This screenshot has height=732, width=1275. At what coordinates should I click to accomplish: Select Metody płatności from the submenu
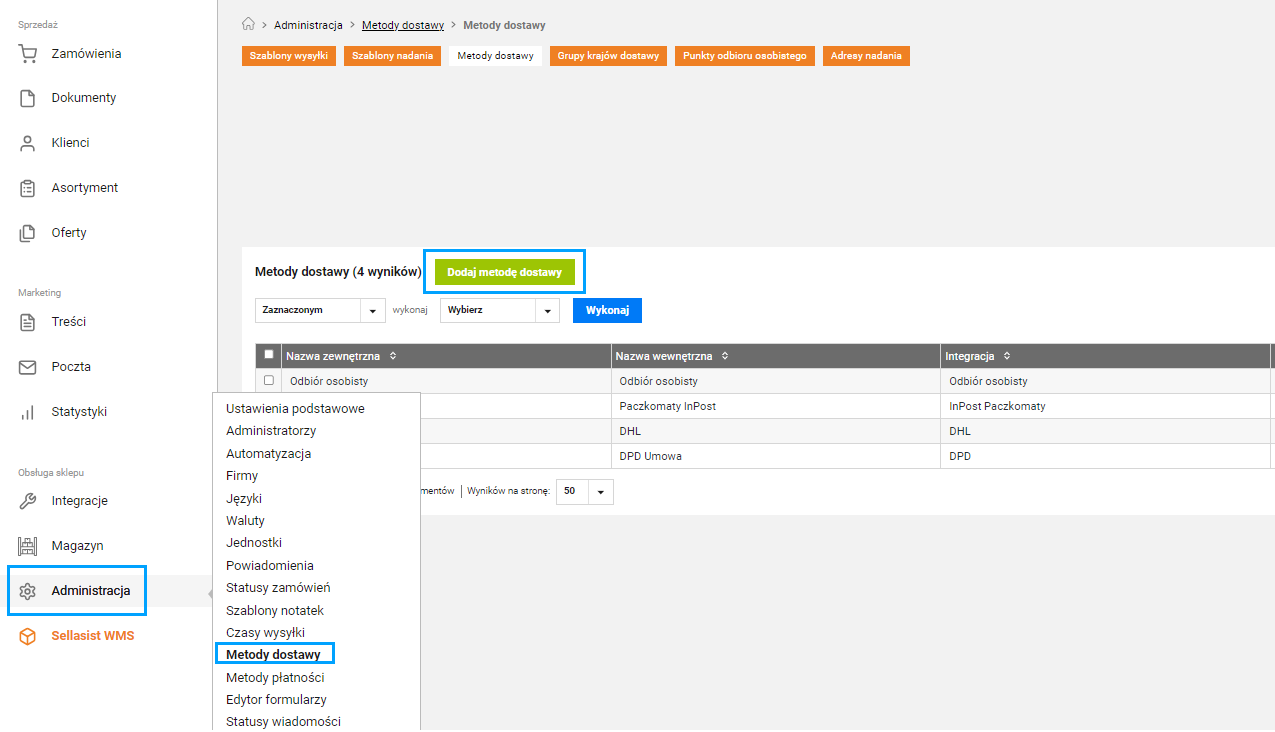click(275, 678)
